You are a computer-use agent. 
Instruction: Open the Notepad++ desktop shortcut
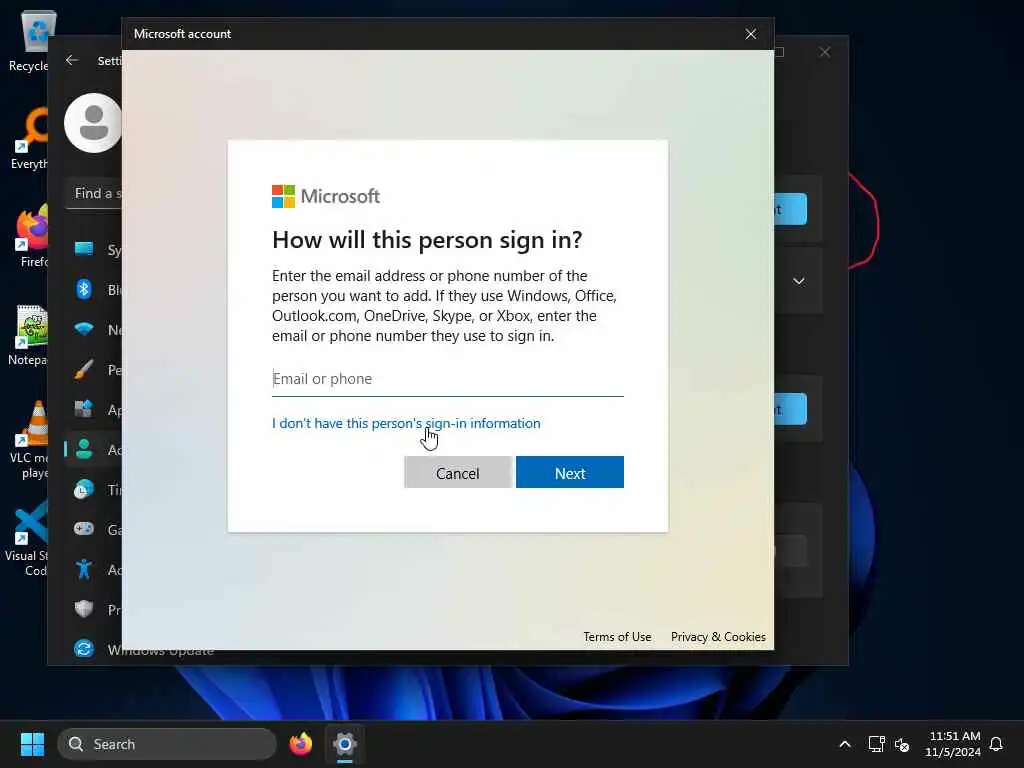point(29,334)
